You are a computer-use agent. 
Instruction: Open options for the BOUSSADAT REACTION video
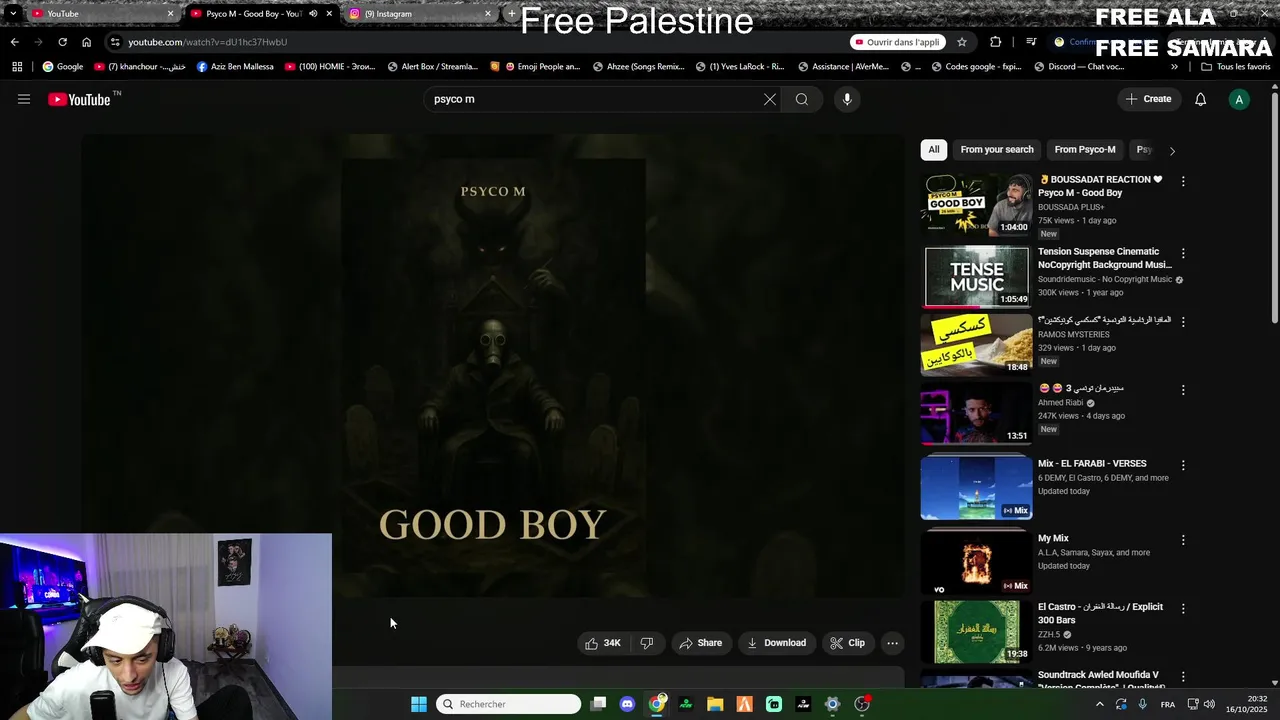pos(1183,182)
